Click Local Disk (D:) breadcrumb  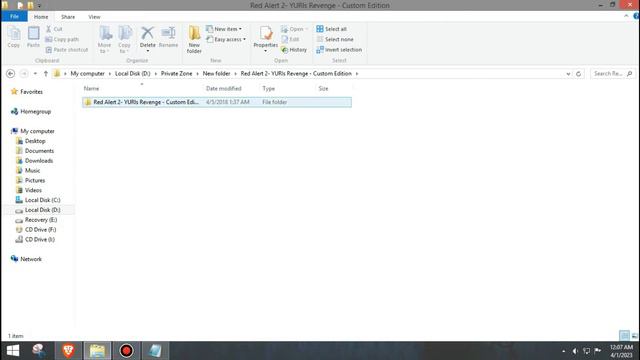pos(133,73)
